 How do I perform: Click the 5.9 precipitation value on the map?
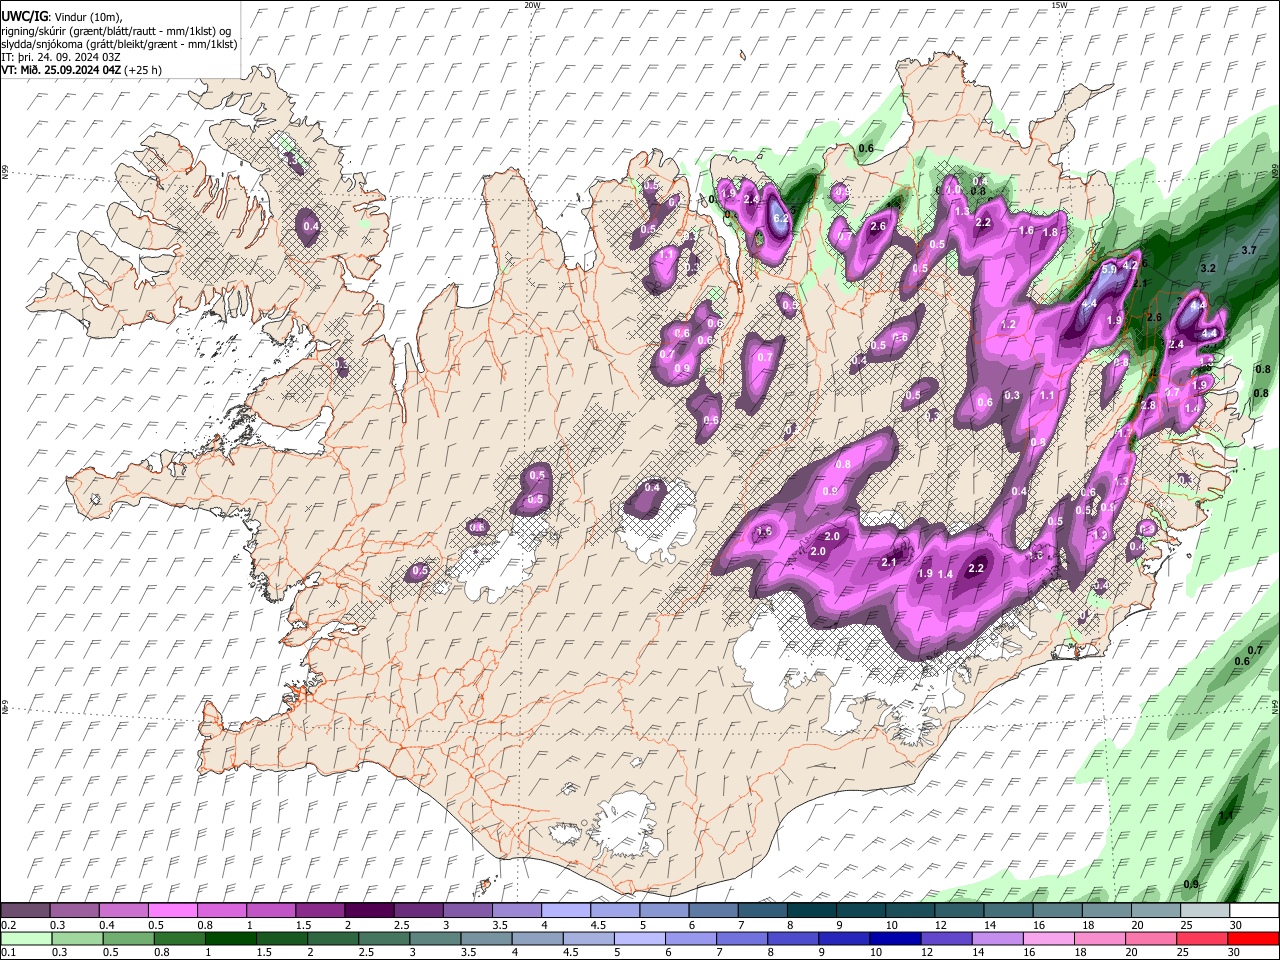coord(1109,270)
